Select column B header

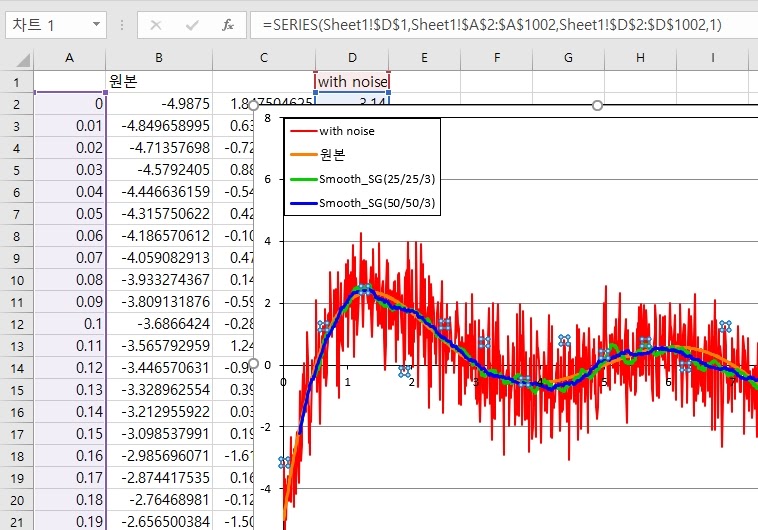pyautogui.click(x=159, y=59)
